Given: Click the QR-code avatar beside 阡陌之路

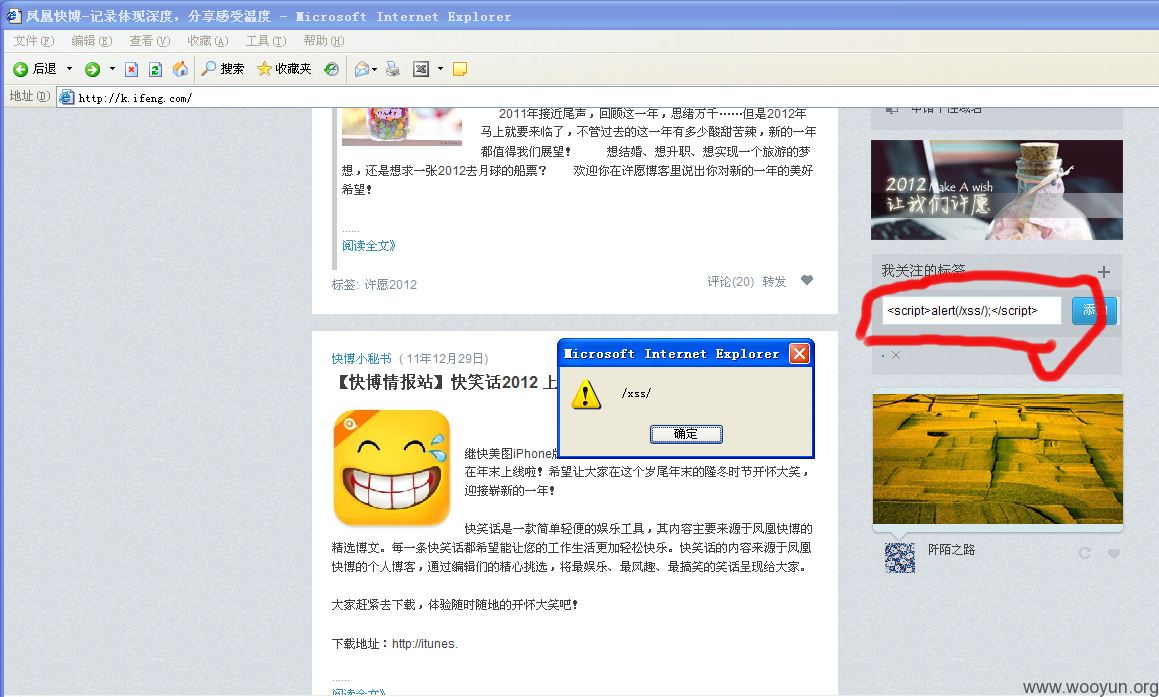Looking at the screenshot, I should [x=900, y=557].
